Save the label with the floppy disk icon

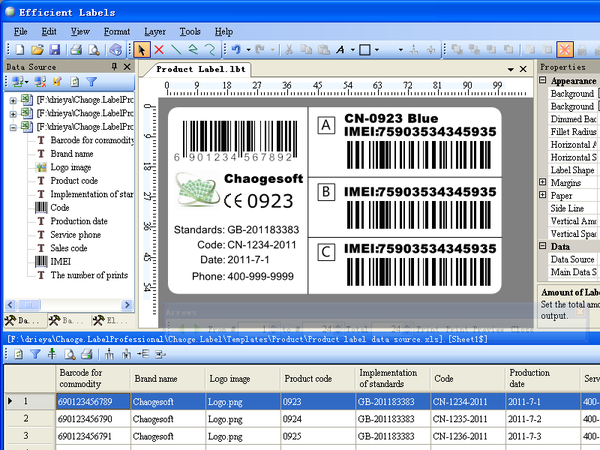coord(55,50)
